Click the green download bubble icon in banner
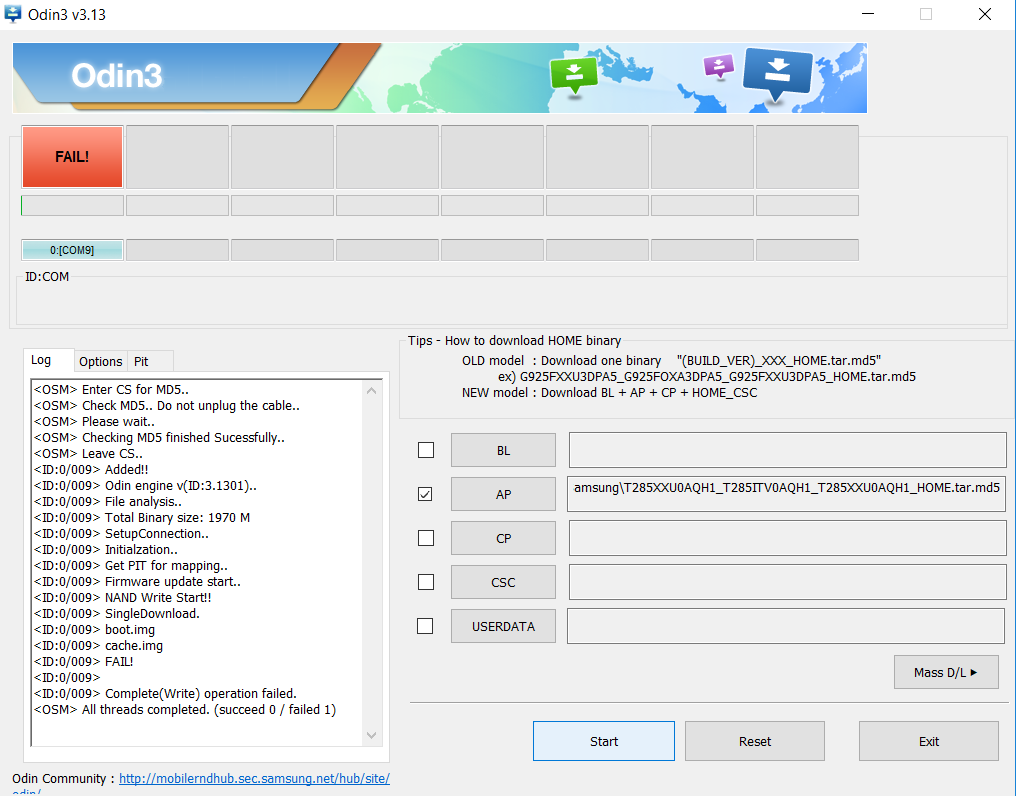1016x796 pixels. [573, 75]
